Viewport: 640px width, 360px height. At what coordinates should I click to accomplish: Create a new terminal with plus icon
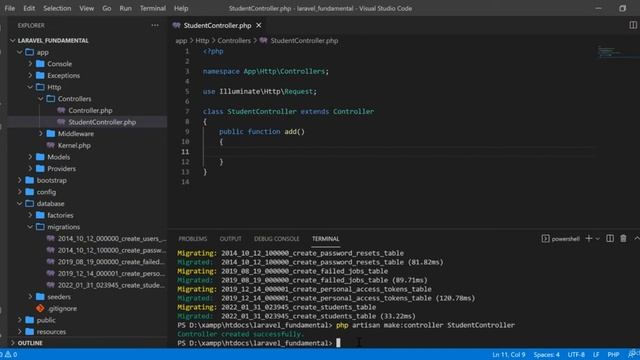point(589,239)
